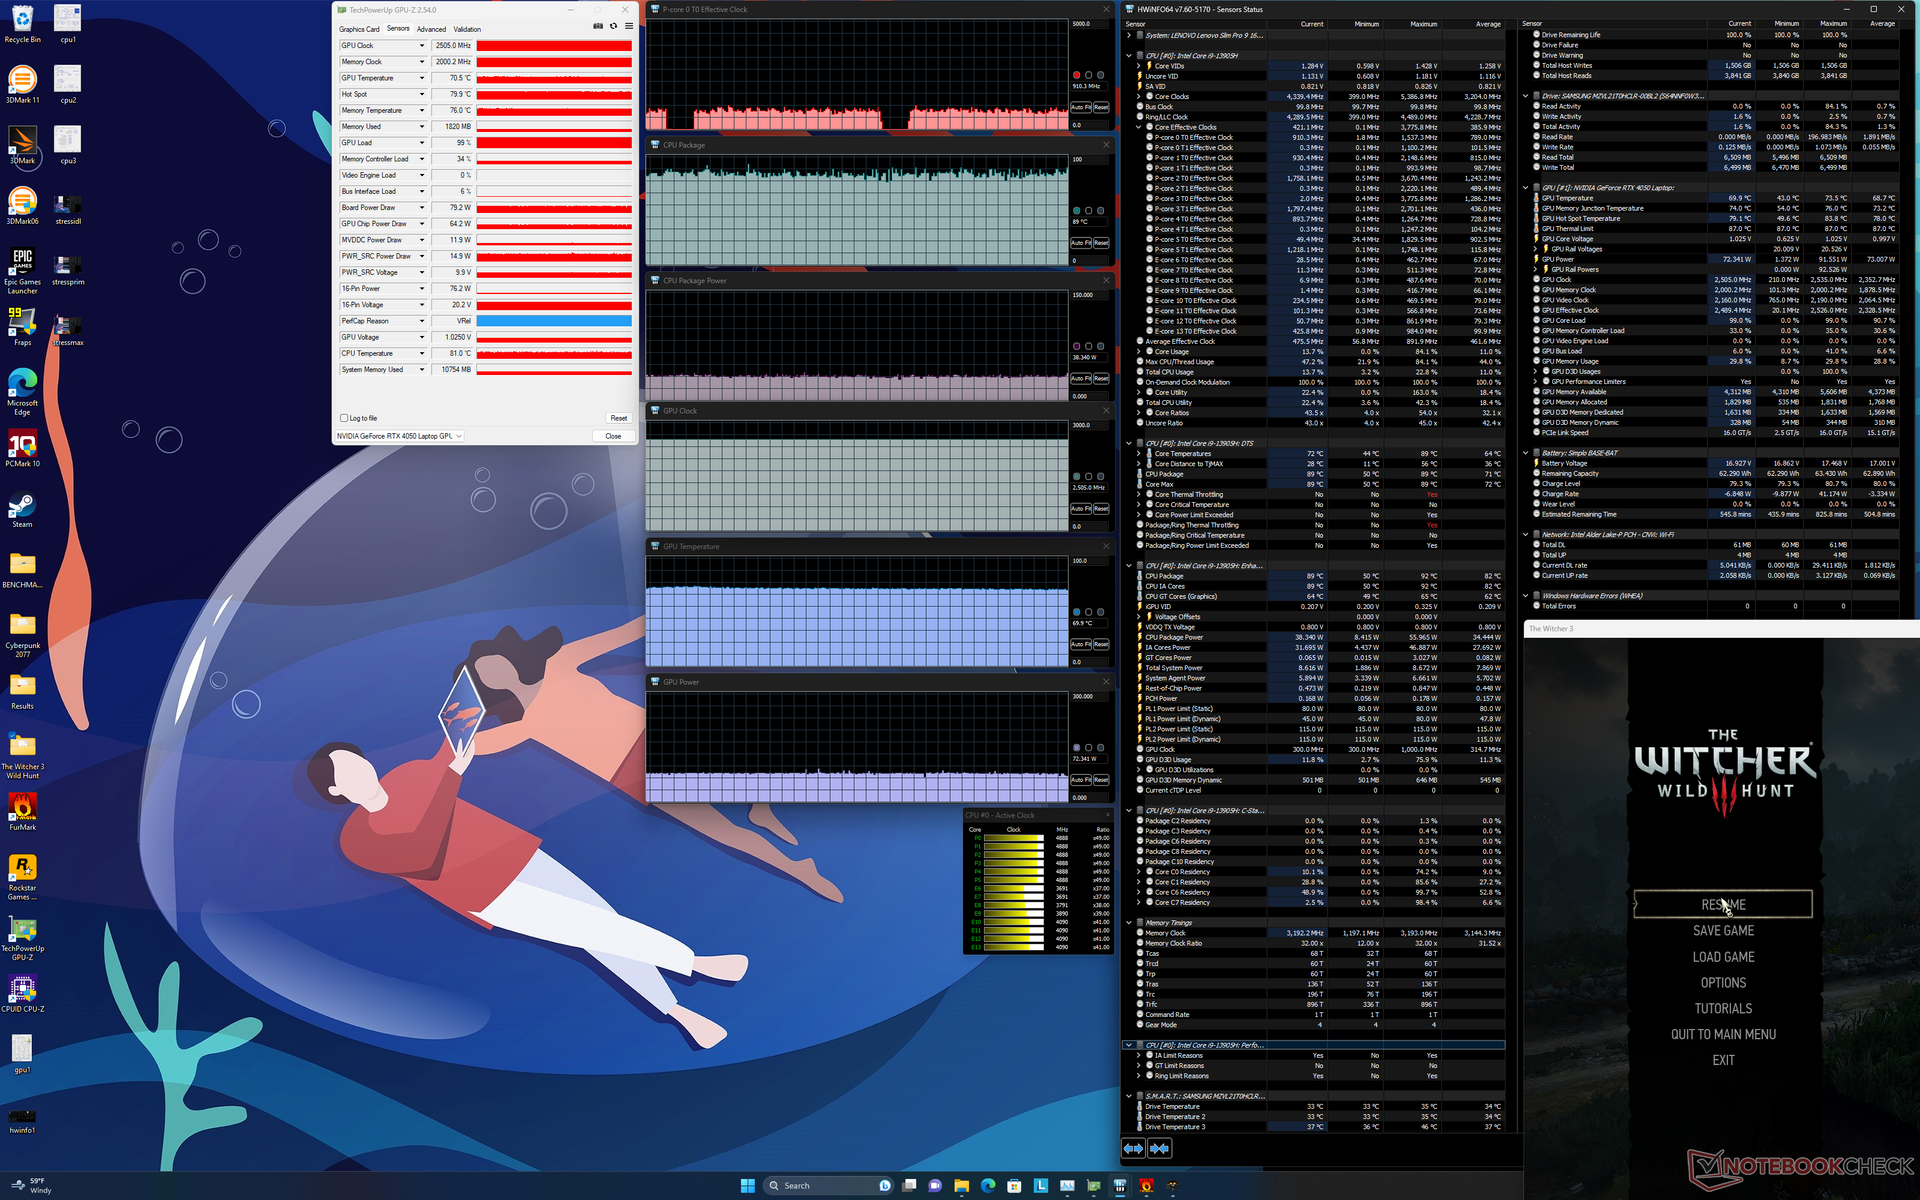Click Reset button in GPU-Z
1920x1200 pixels.
click(618, 418)
